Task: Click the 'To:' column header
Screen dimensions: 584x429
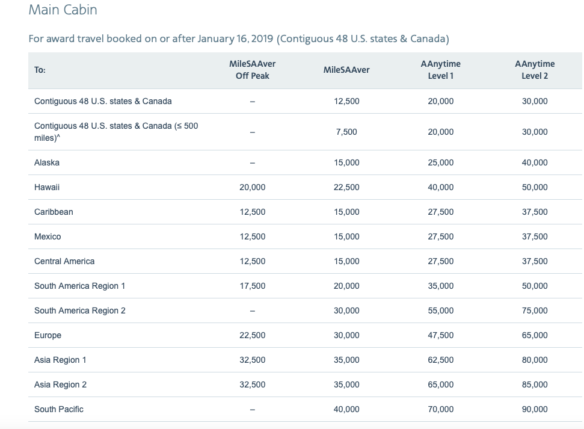Action: [40, 70]
